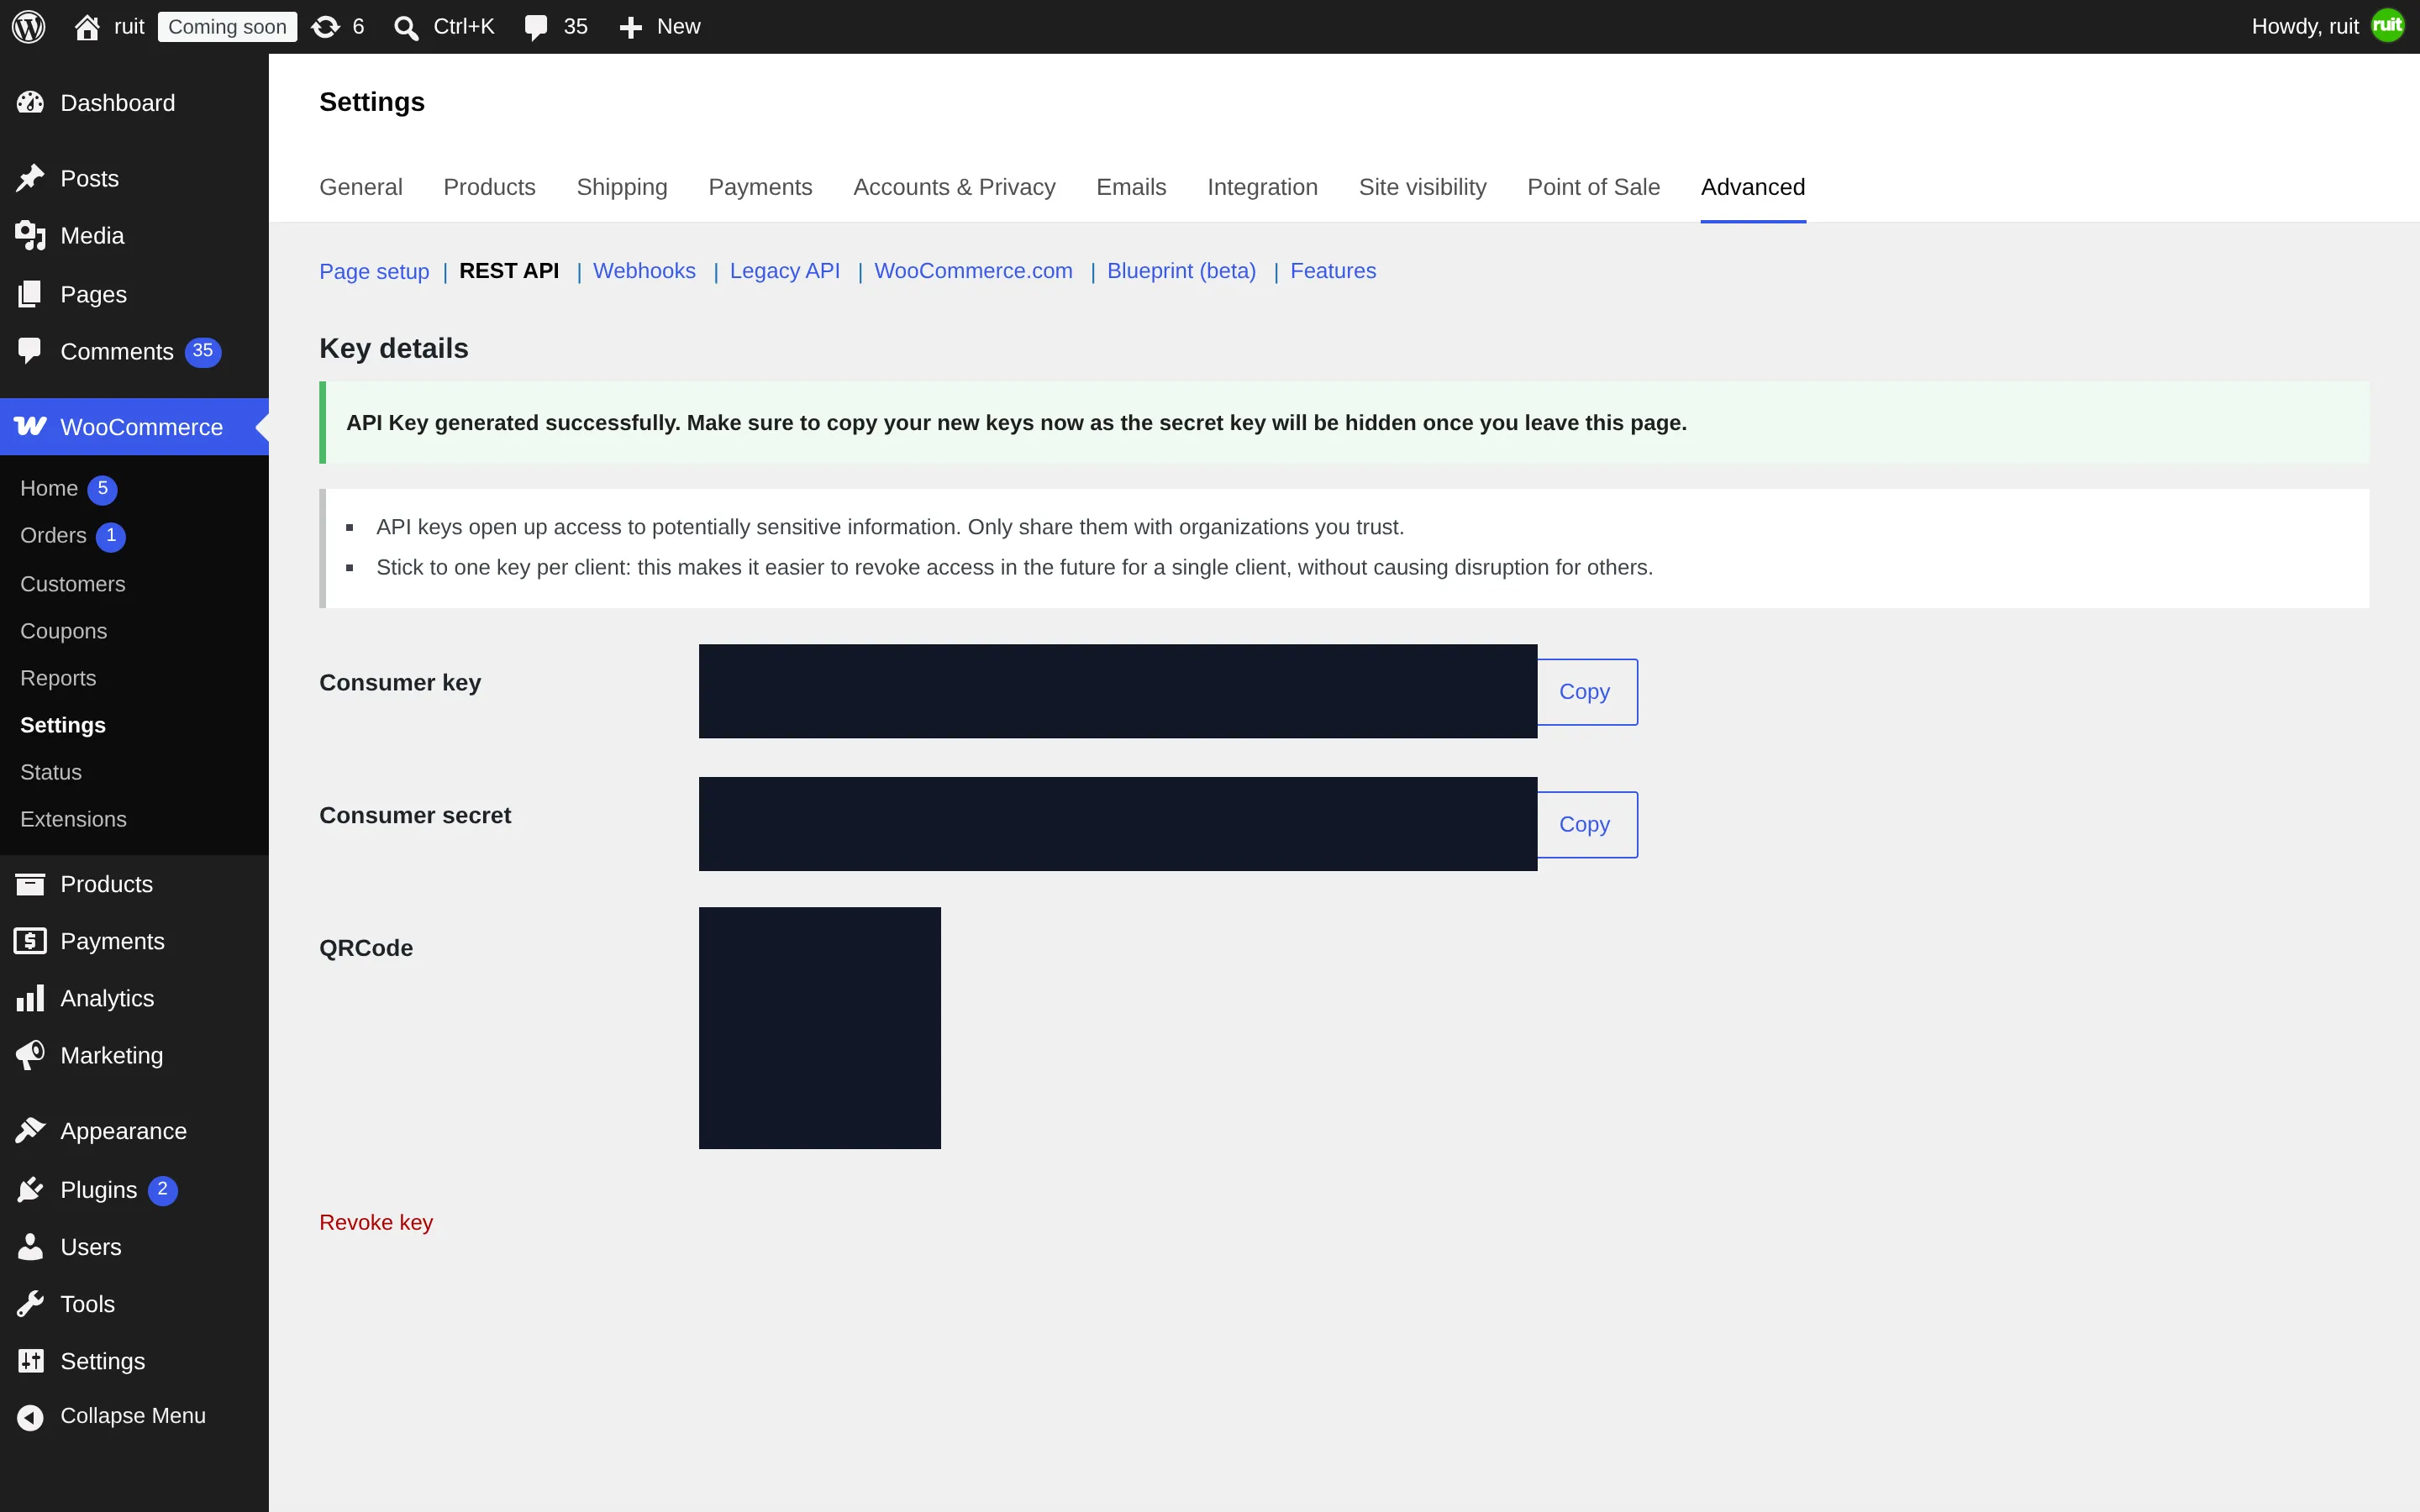Open the Page setup link
The width and height of the screenshot is (2420, 1512).
coord(374,271)
